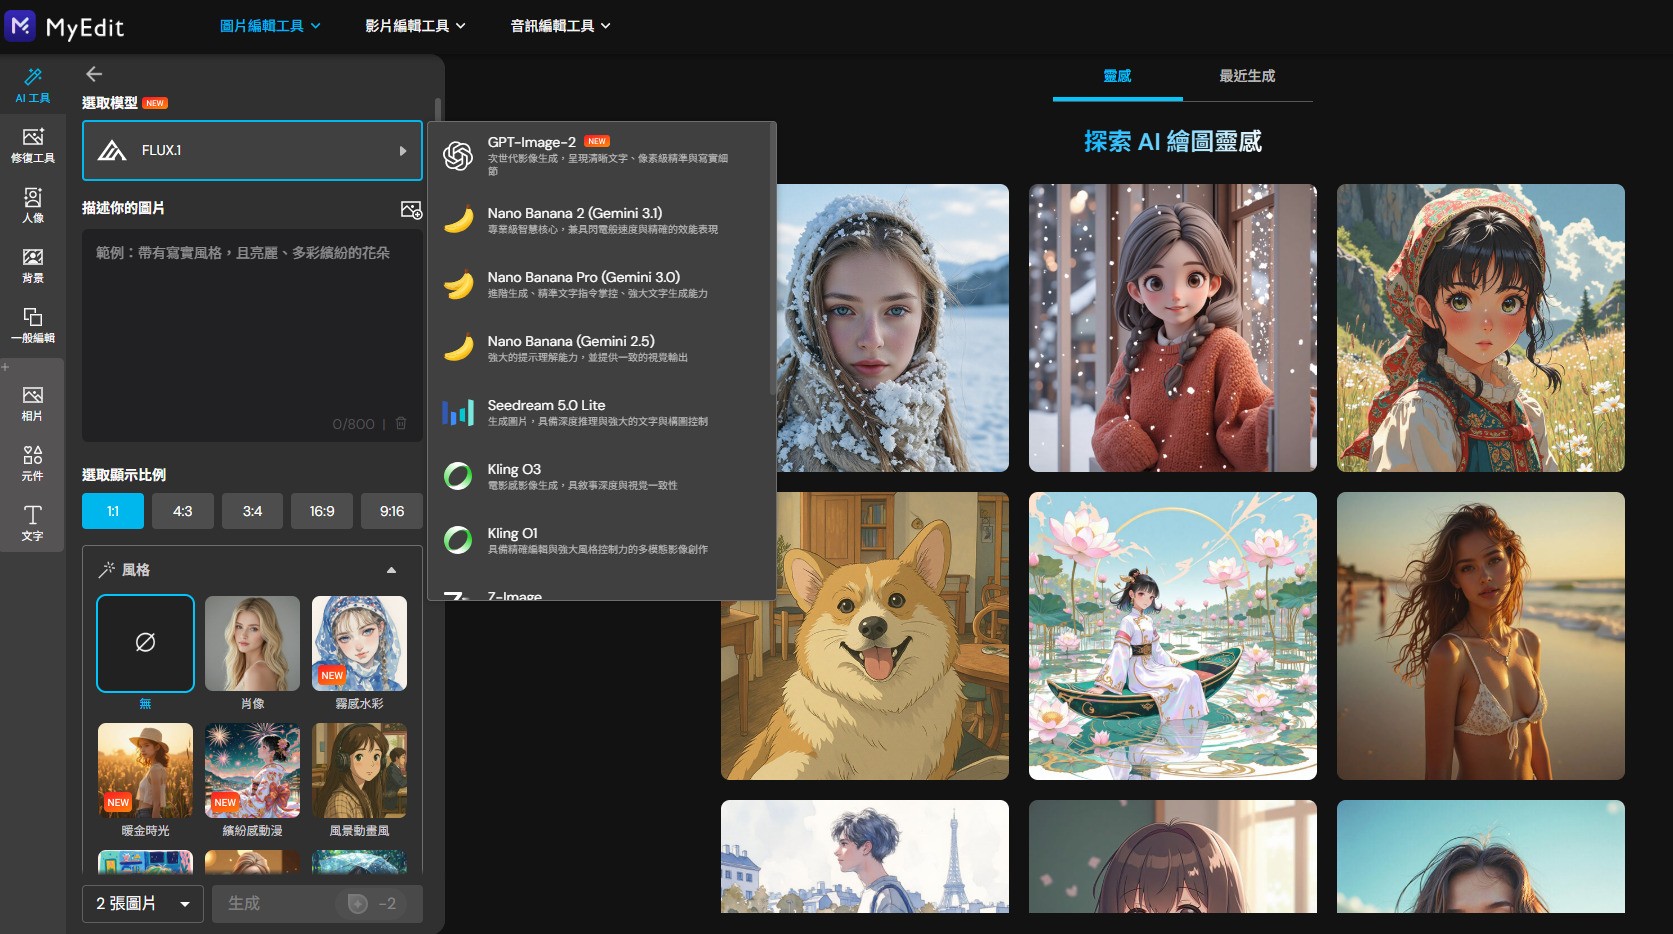Open Eiffel Tower boy illustration image

click(x=865, y=856)
